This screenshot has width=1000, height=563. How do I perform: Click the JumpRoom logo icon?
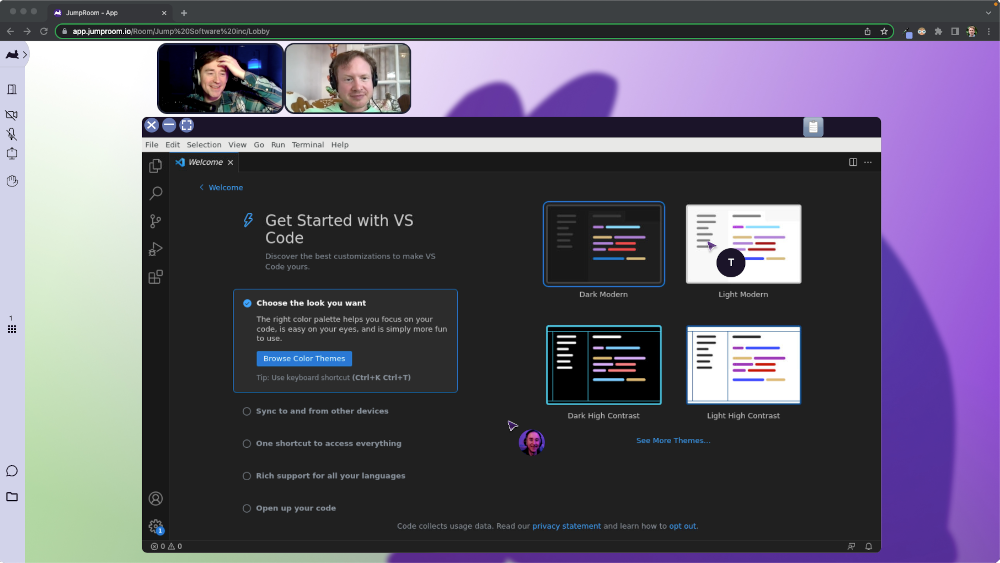click(x=12, y=55)
